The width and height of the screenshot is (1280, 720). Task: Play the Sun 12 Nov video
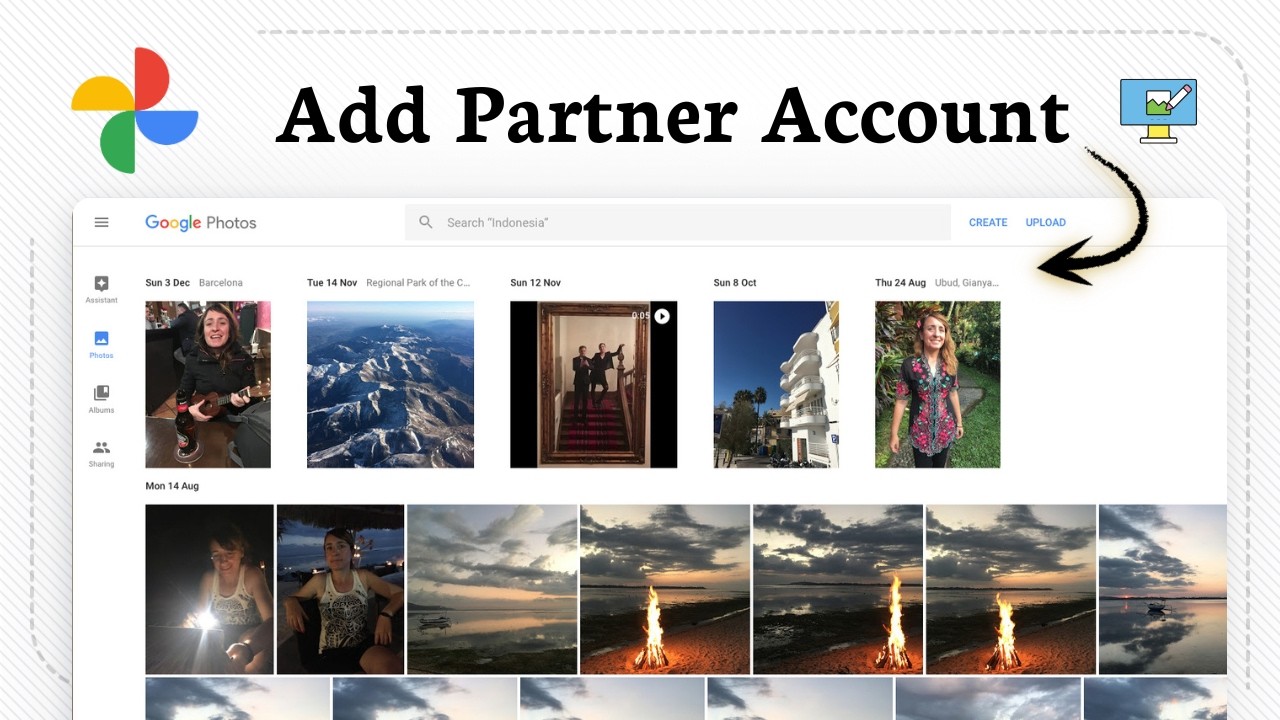[x=661, y=316]
